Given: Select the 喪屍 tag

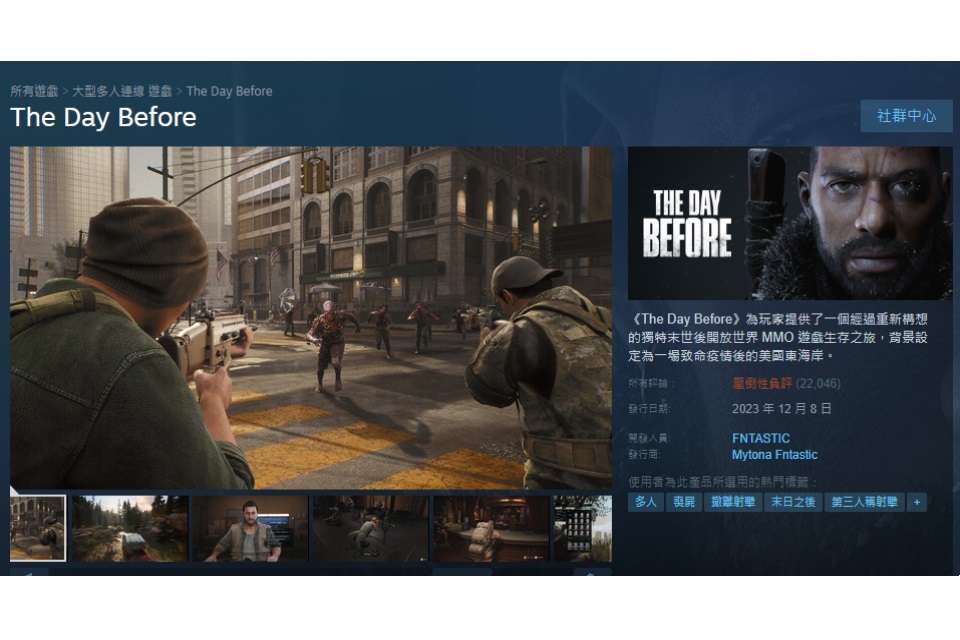Looking at the screenshot, I should 684,502.
